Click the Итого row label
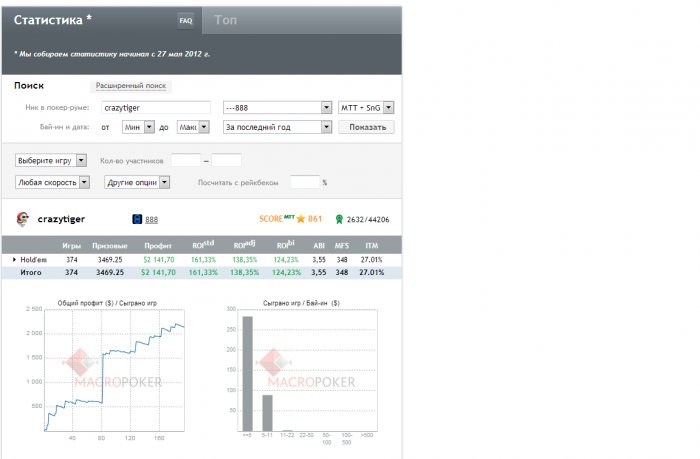The height and width of the screenshot is (459, 700). coord(31,272)
